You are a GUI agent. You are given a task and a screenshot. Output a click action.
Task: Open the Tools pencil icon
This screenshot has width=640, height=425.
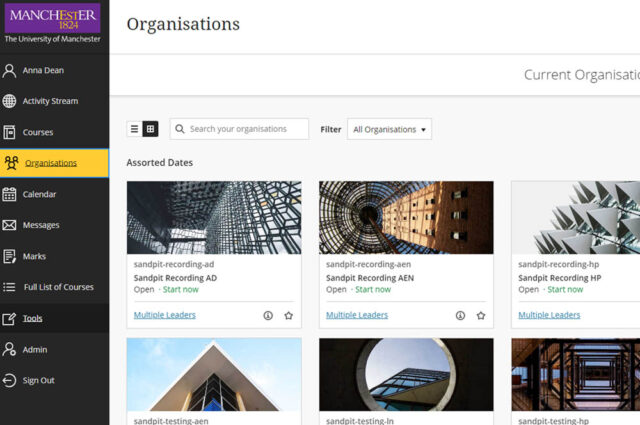click(x=9, y=318)
